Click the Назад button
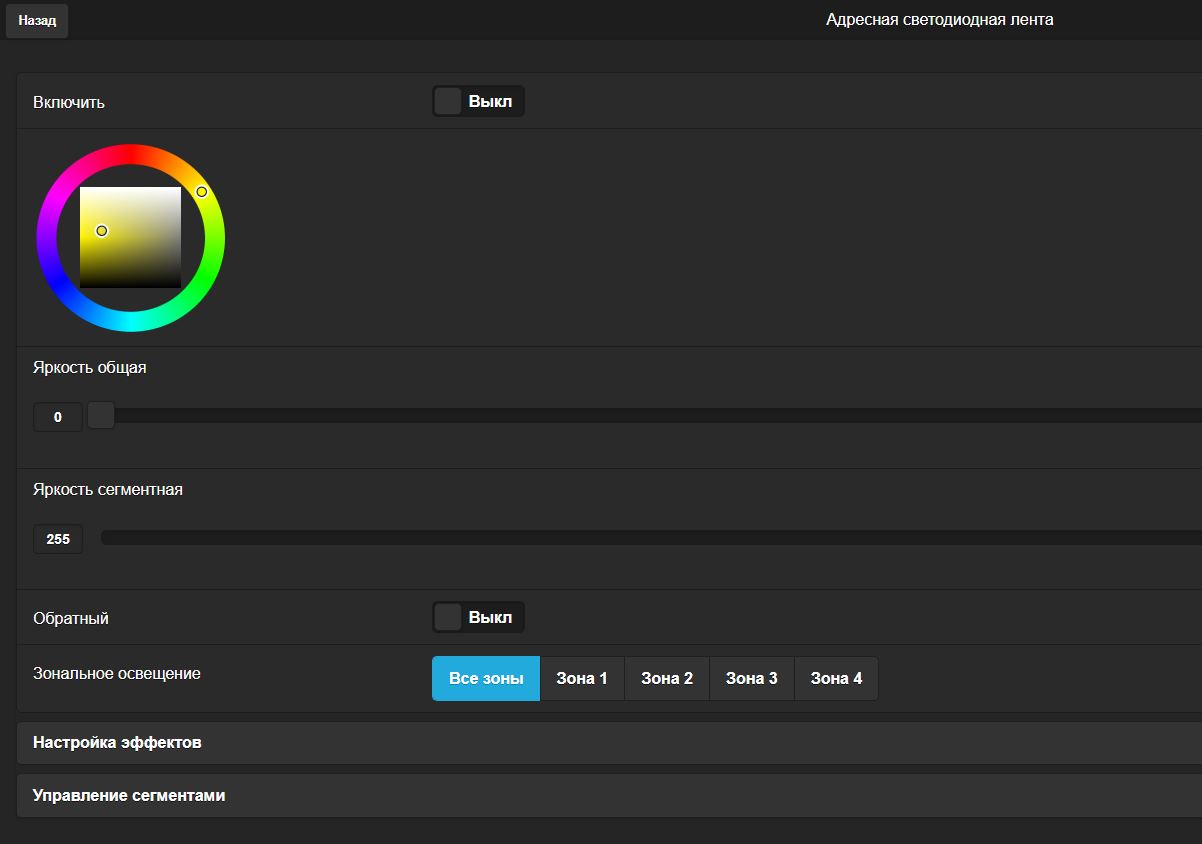Screen dimensions: 1202x844 [37, 21]
